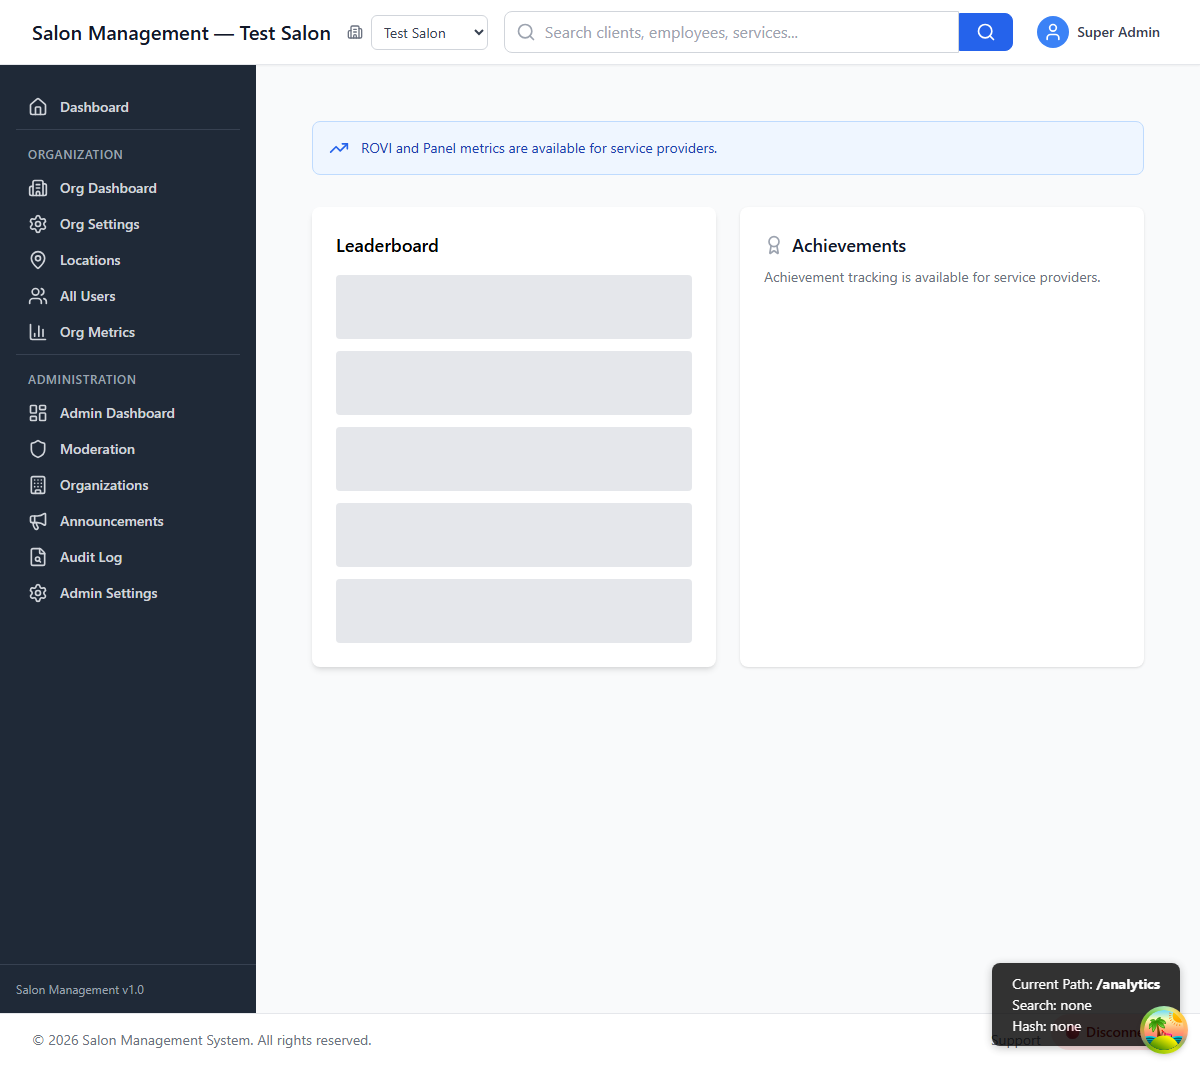Open Admin Settings from sidebar
Image resolution: width=1200 pixels, height=1066 pixels.
pyautogui.click(x=108, y=593)
